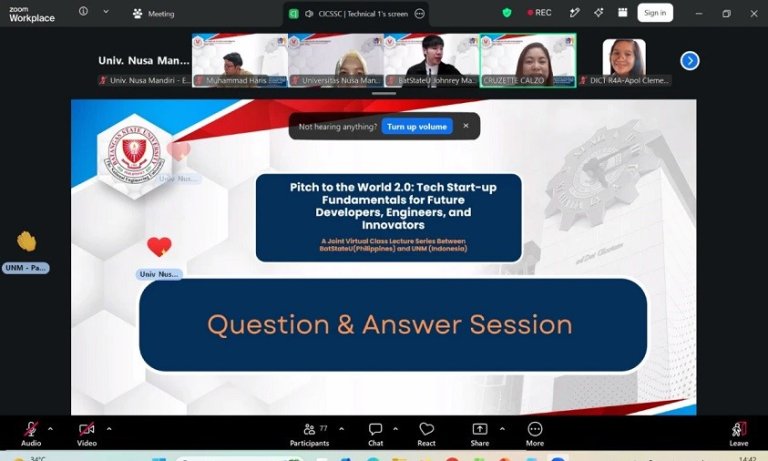This screenshot has height=461, width=768.
Task: Dismiss the Not hearing anything notification
Action: tap(466, 126)
